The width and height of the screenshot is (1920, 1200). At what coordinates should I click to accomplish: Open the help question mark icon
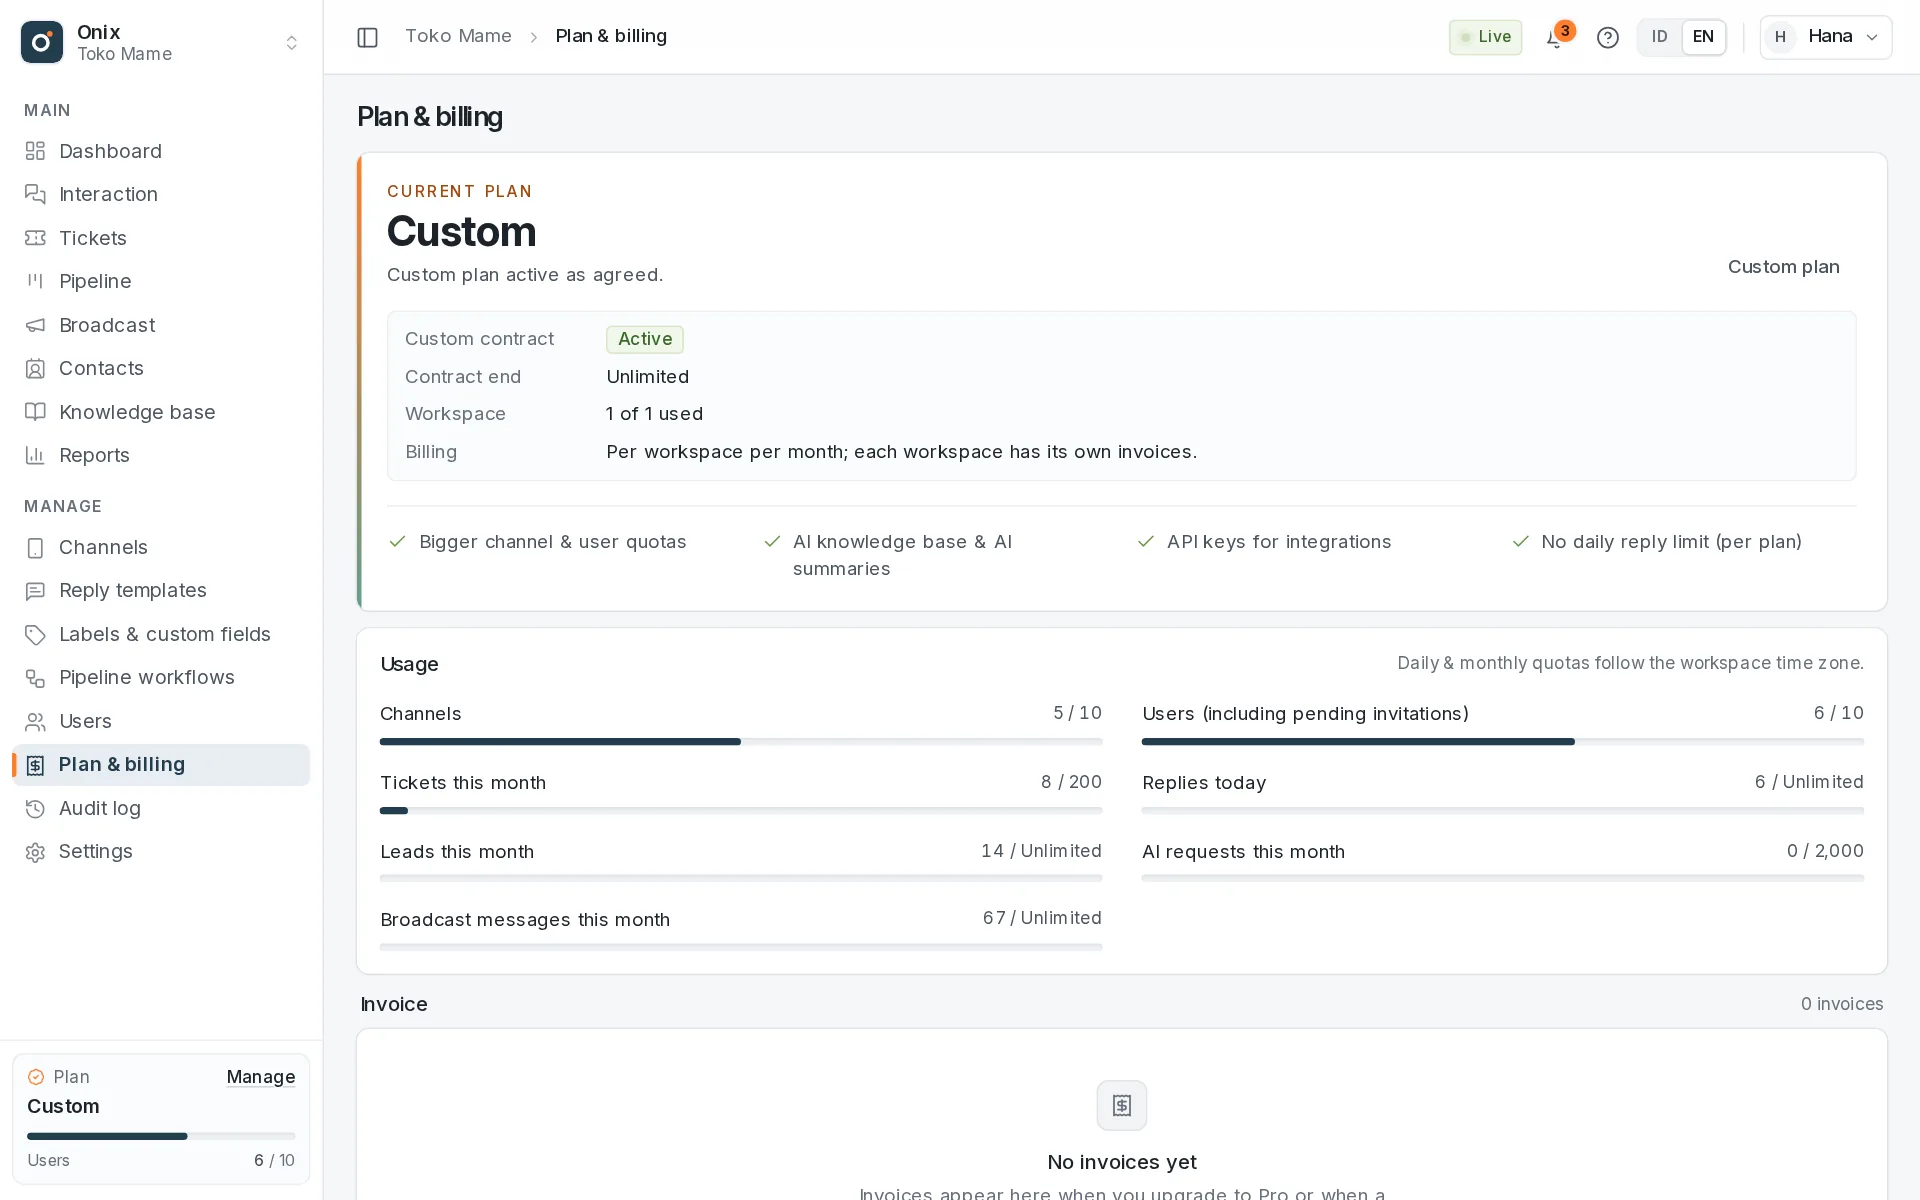point(1608,38)
